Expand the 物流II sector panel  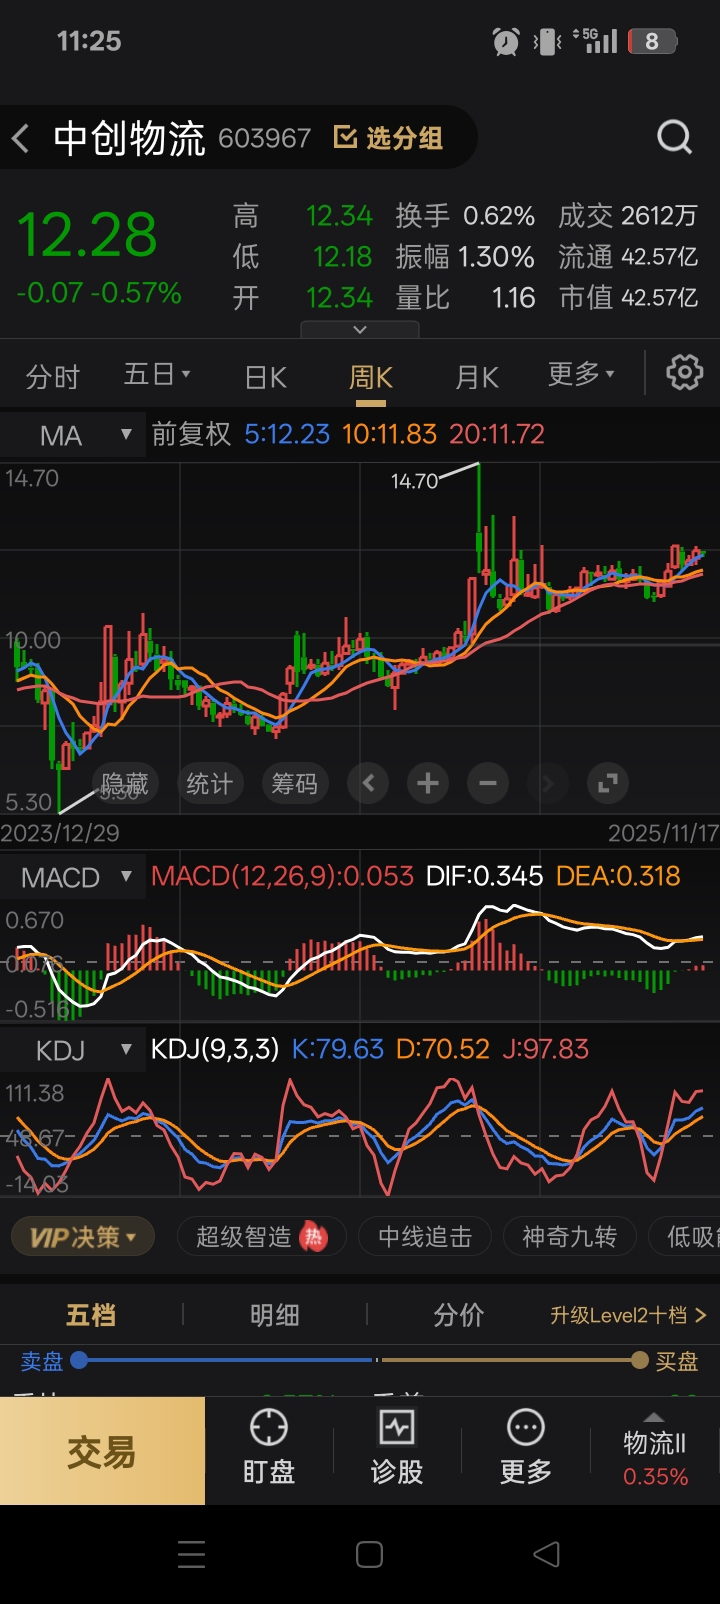click(655, 1451)
